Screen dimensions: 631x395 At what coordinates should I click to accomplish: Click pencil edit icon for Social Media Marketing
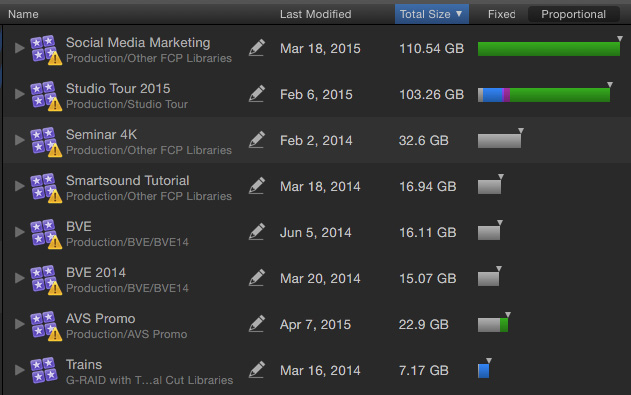click(256, 48)
